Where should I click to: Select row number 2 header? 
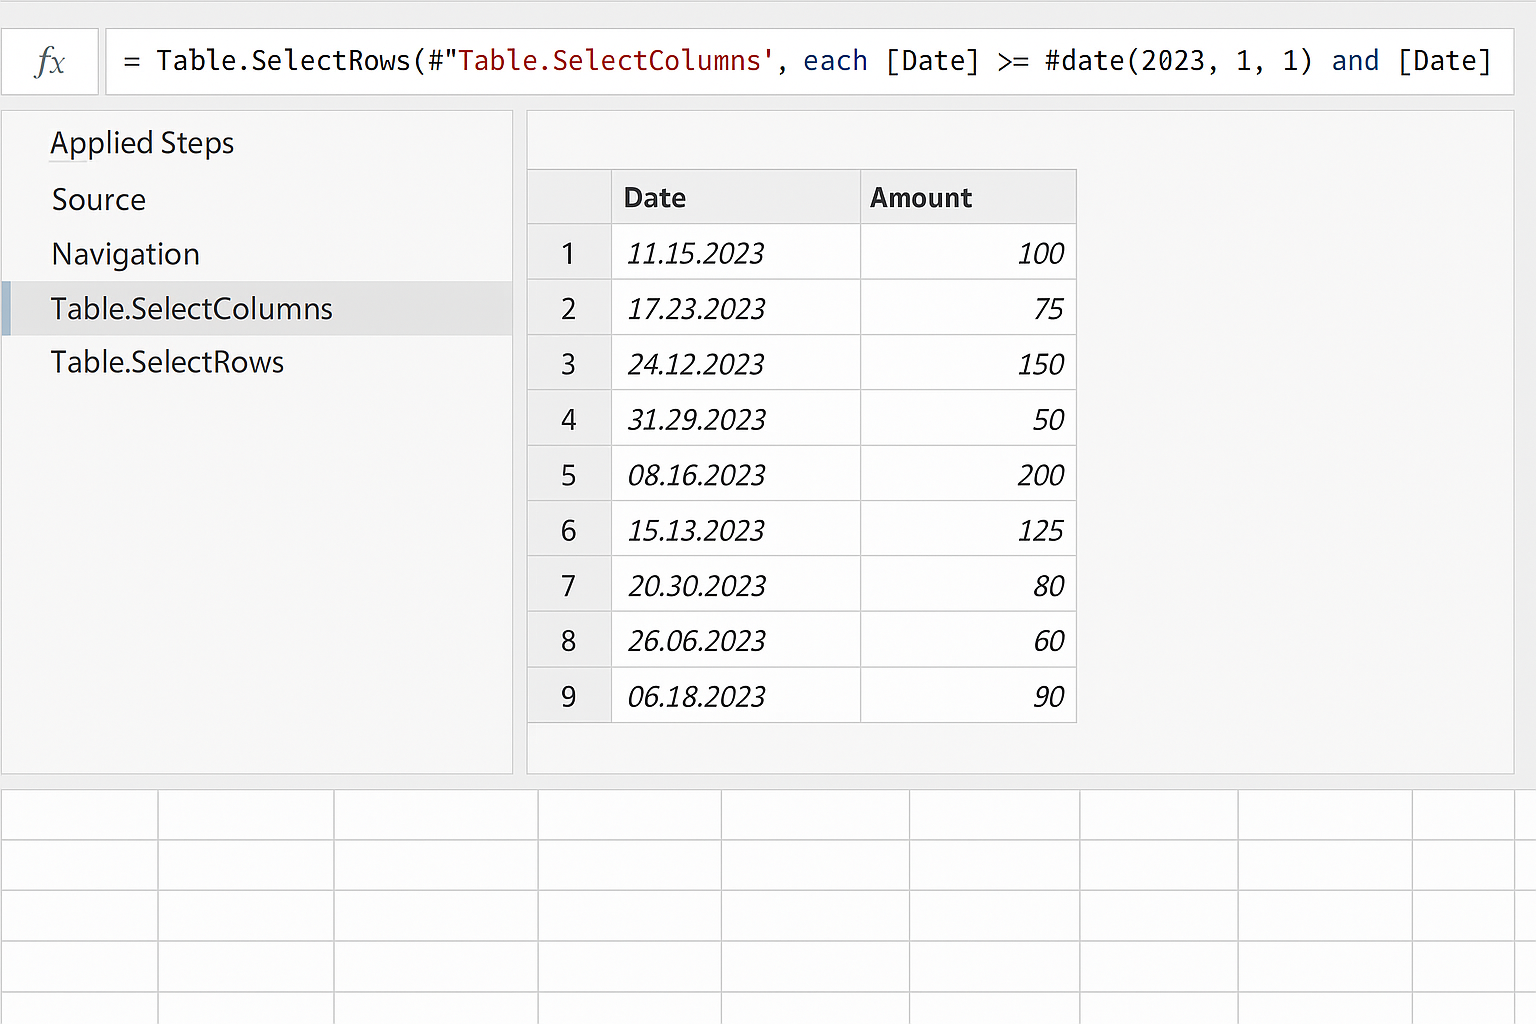click(x=569, y=307)
